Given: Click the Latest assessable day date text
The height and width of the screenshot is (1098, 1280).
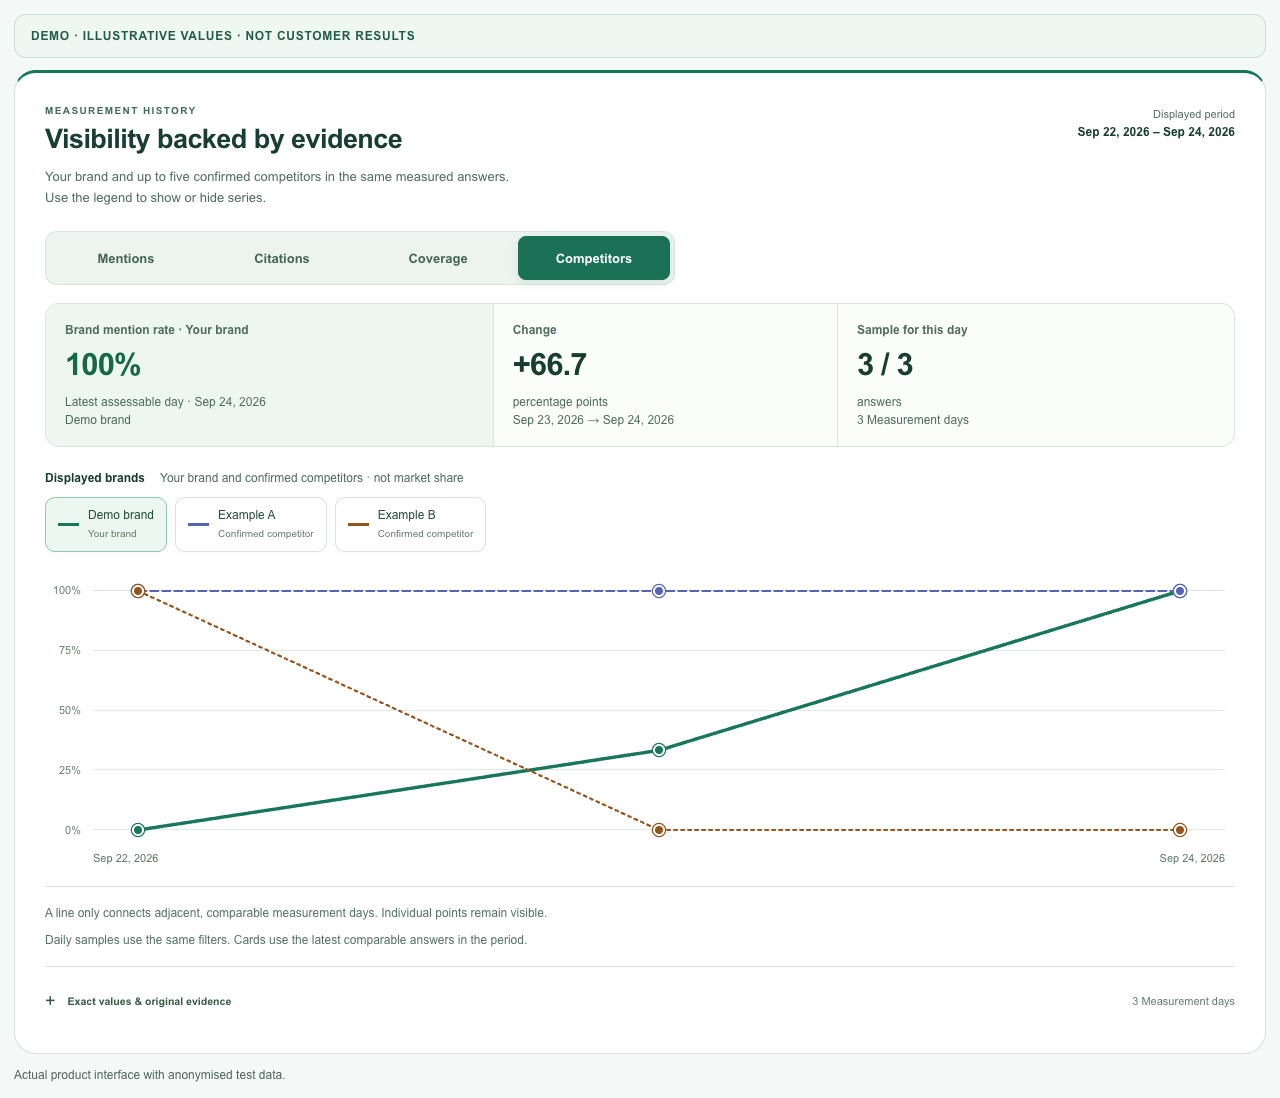Looking at the screenshot, I should point(165,402).
